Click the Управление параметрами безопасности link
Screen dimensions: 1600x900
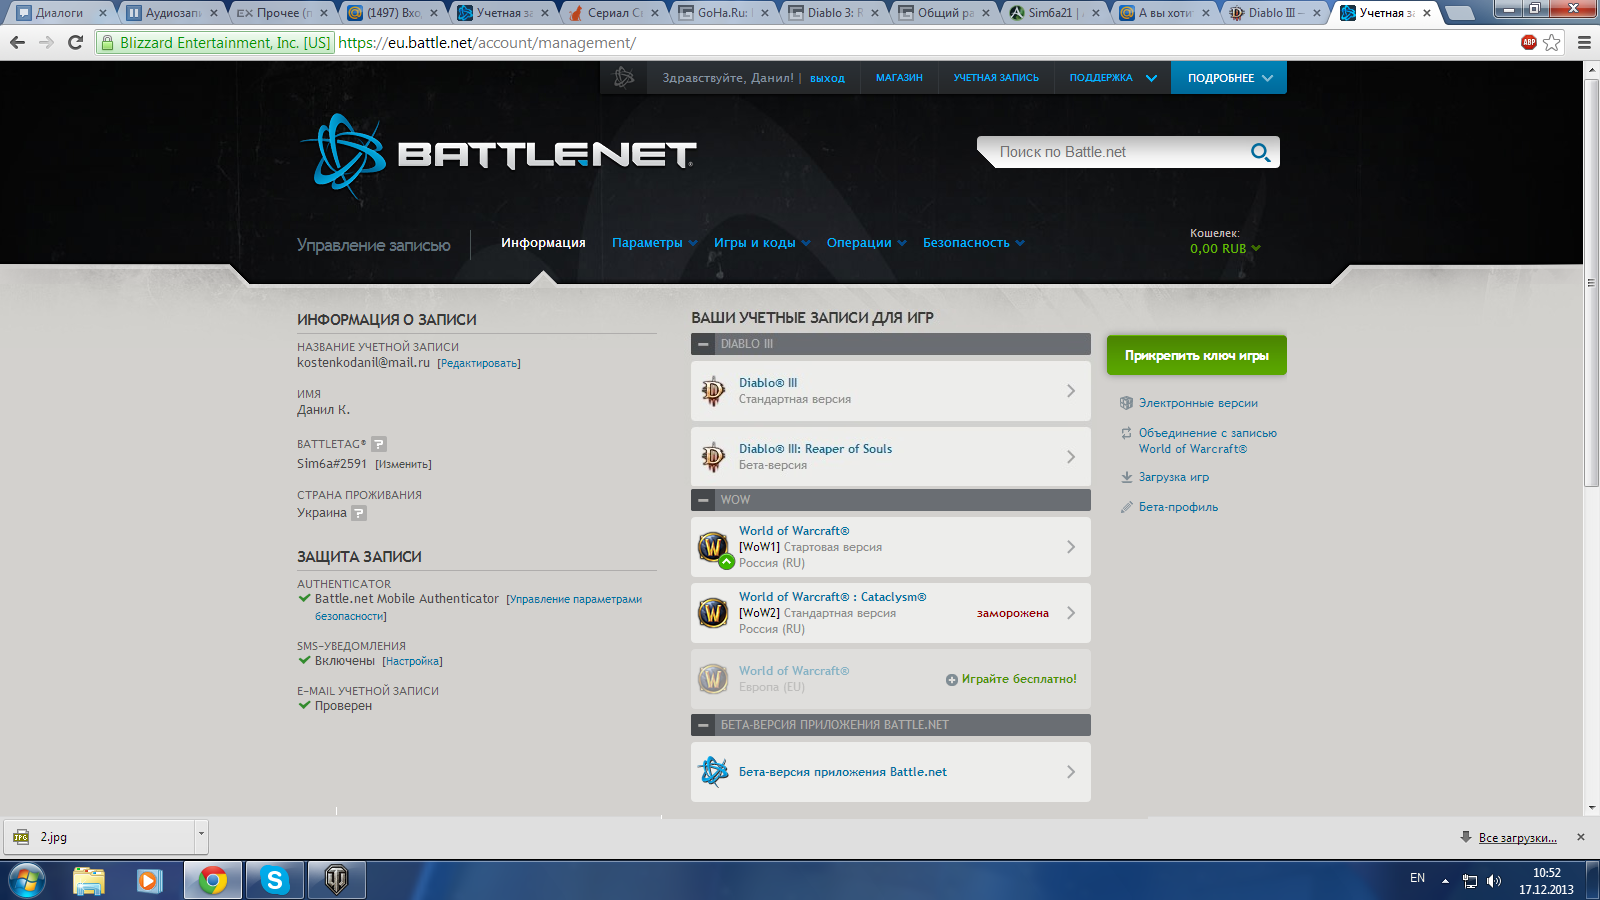(x=478, y=608)
